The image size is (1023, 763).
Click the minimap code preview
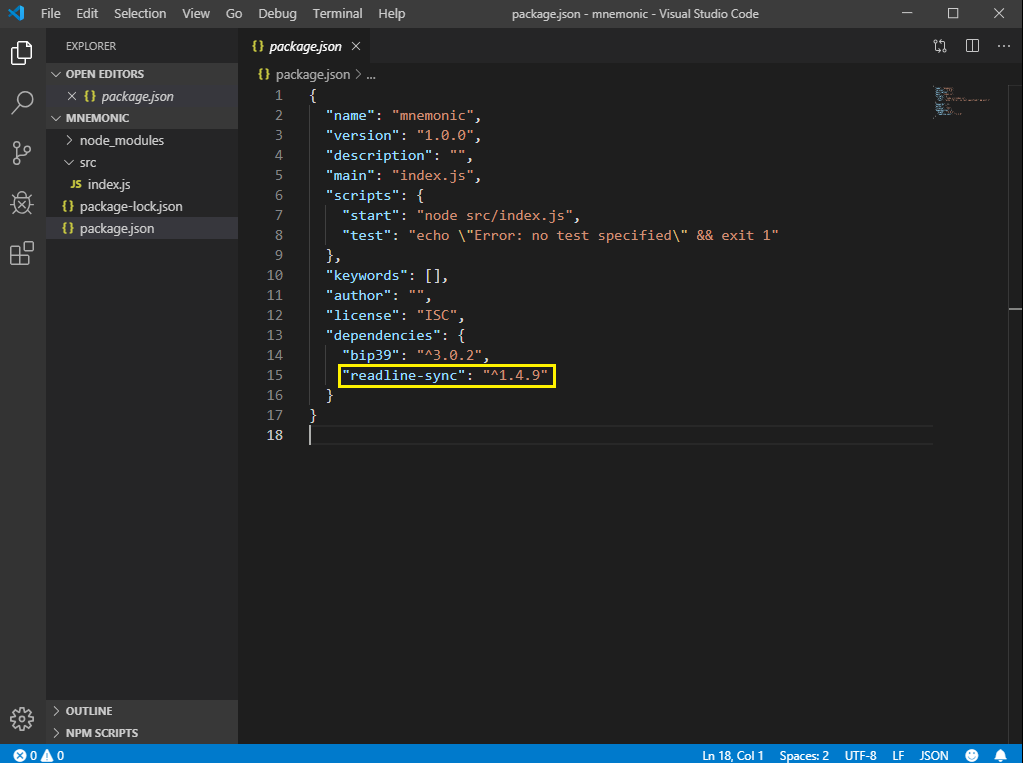pos(962,102)
